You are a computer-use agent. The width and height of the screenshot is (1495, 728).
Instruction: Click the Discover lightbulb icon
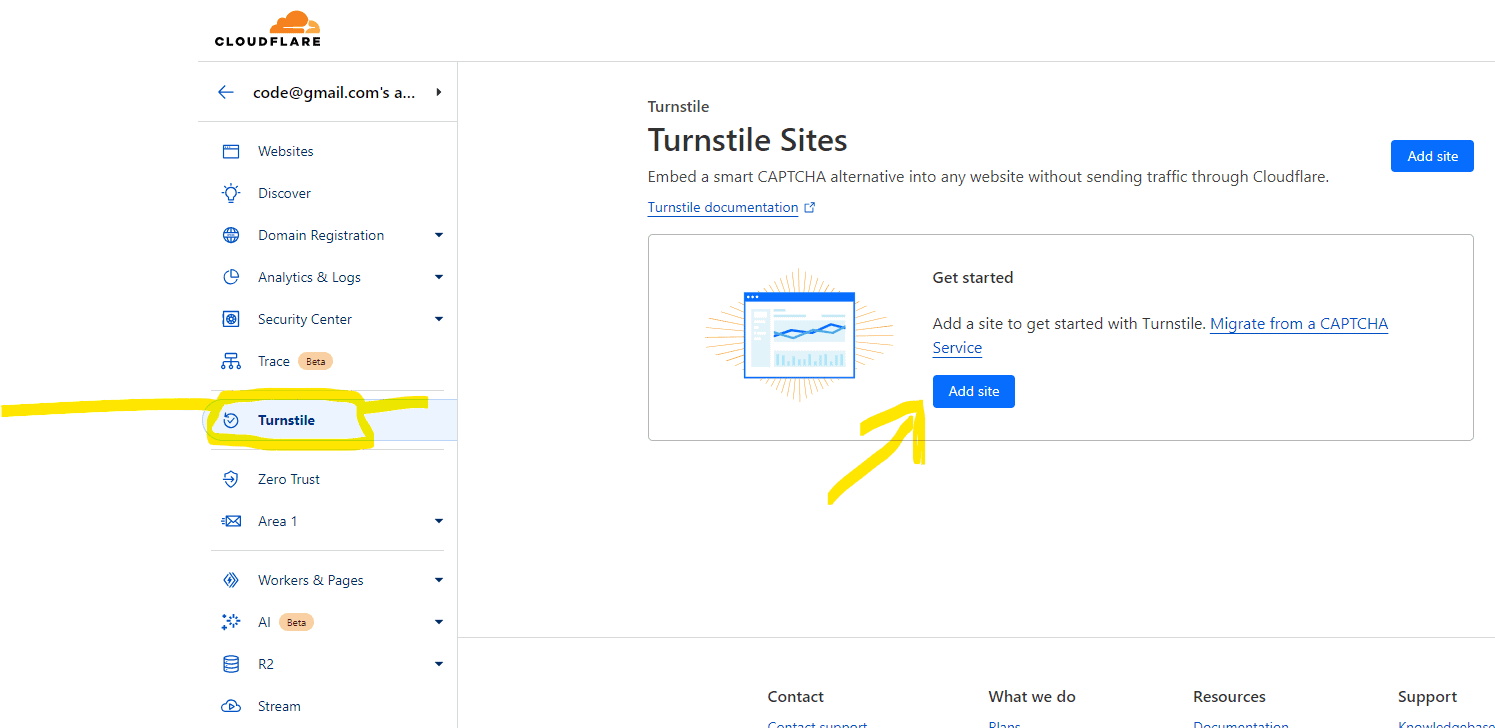pyautogui.click(x=231, y=193)
